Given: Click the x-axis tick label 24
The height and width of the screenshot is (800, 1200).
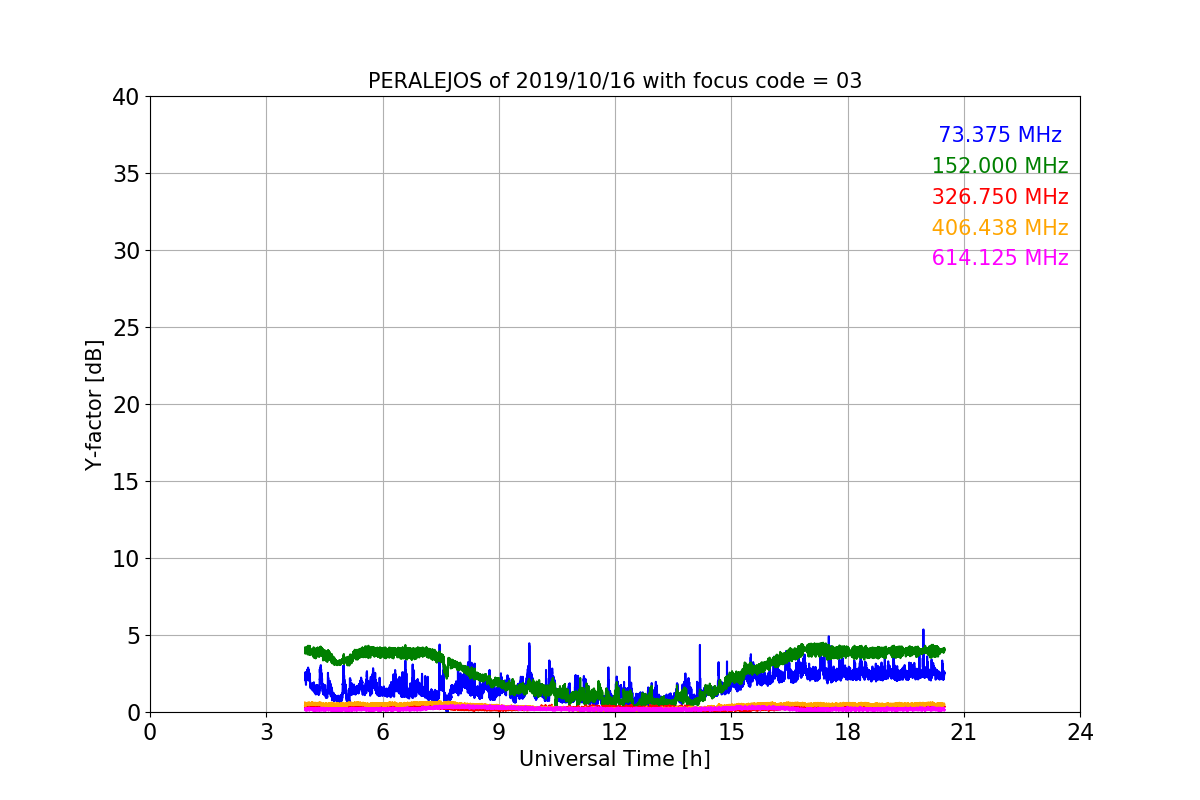Looking at the screenshot, I should click(x=1080, y=732).
